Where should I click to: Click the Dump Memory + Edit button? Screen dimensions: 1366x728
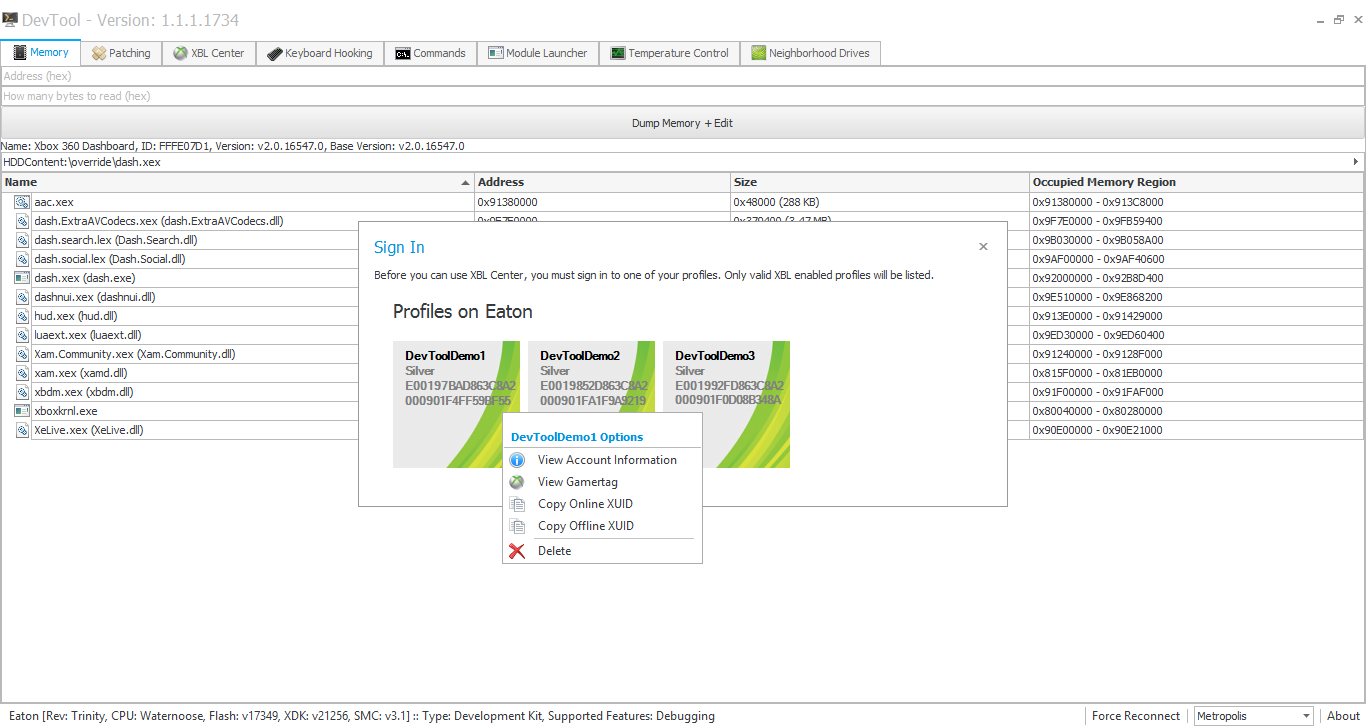coord(683,123)
